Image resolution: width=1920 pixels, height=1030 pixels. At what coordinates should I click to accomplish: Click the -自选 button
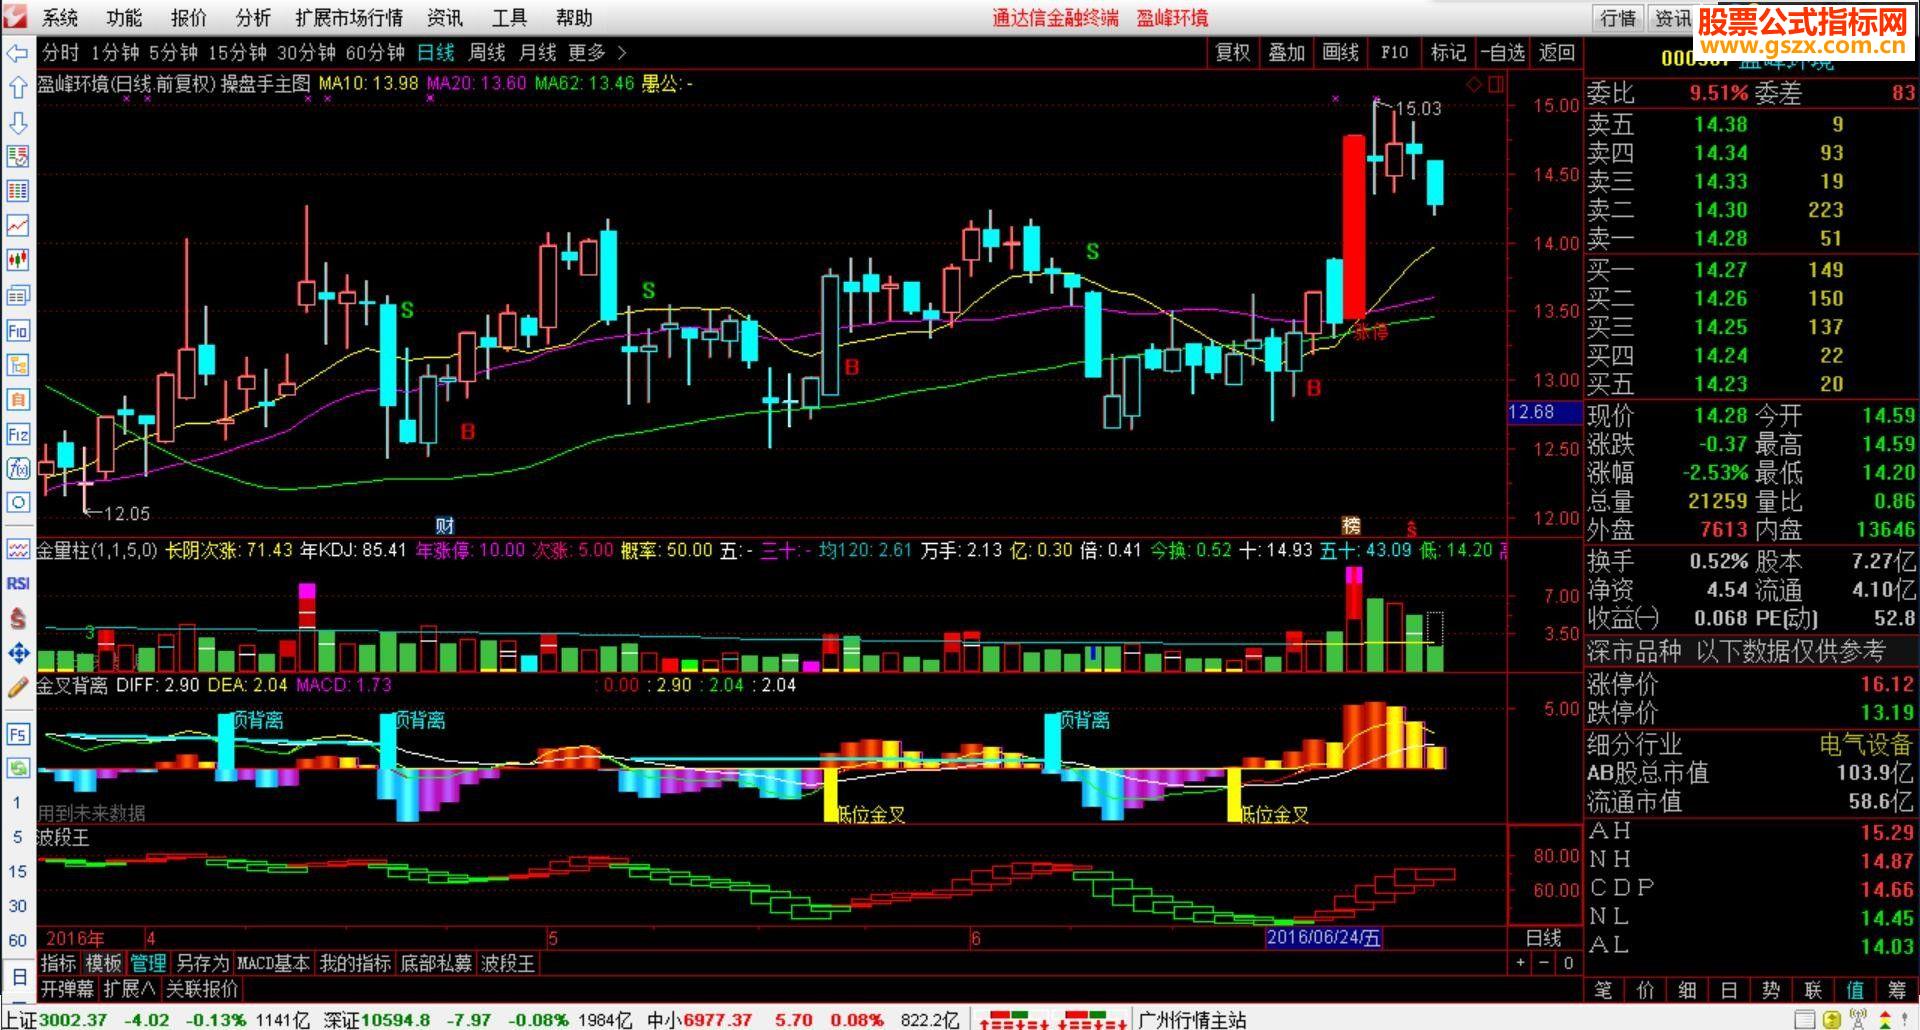[x=1503, y=53]
